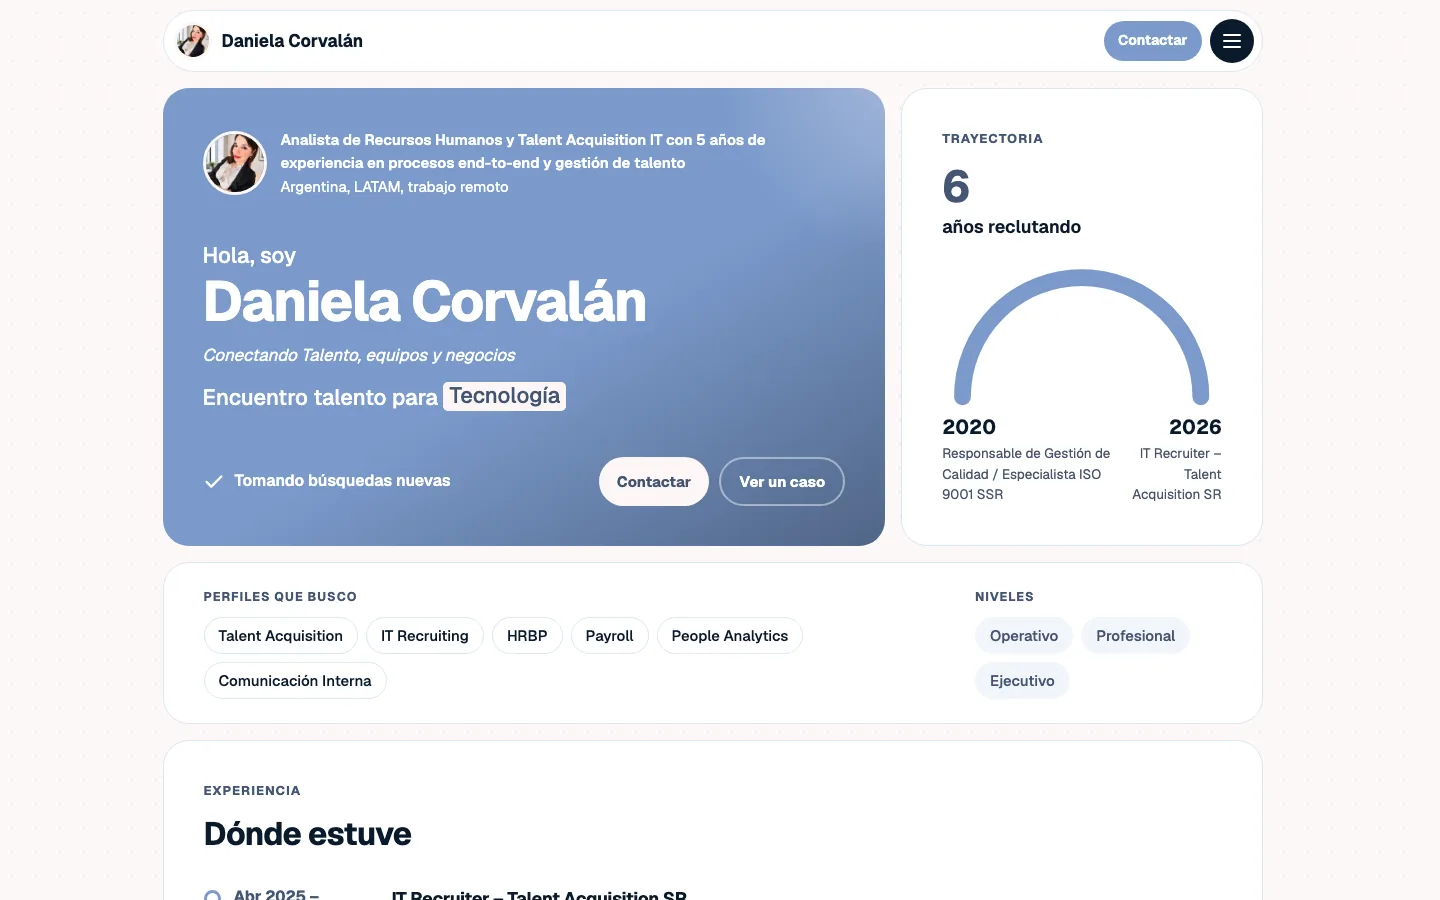
Task: Select the Comunicación Interna chip
Action: point(295,681)
